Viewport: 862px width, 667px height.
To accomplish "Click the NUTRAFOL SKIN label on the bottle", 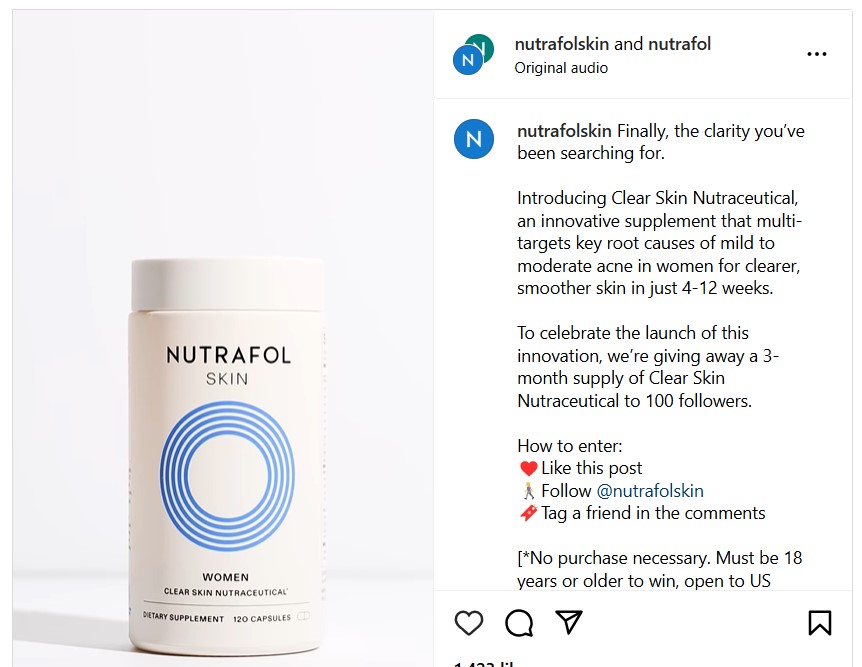I will pyautogui.click(x=228, y=366).
